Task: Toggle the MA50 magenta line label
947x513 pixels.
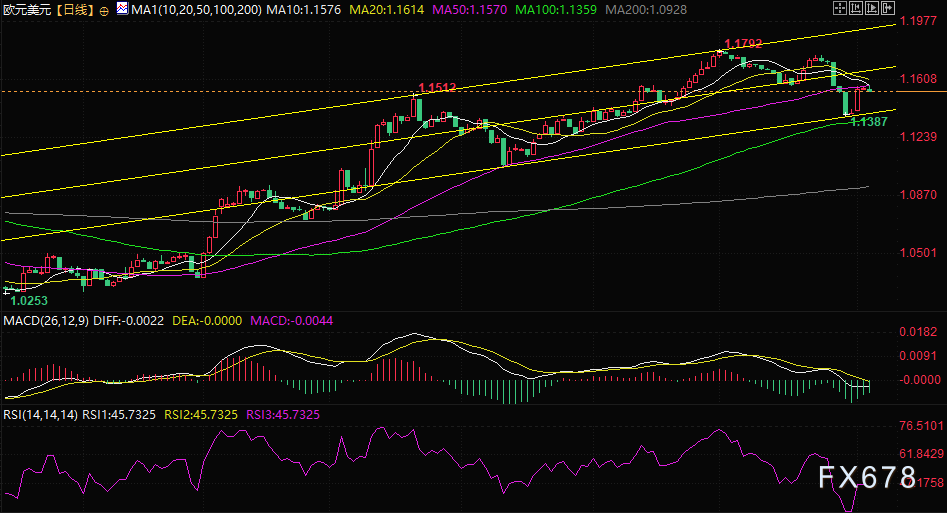Action: (x=470, y=10)
